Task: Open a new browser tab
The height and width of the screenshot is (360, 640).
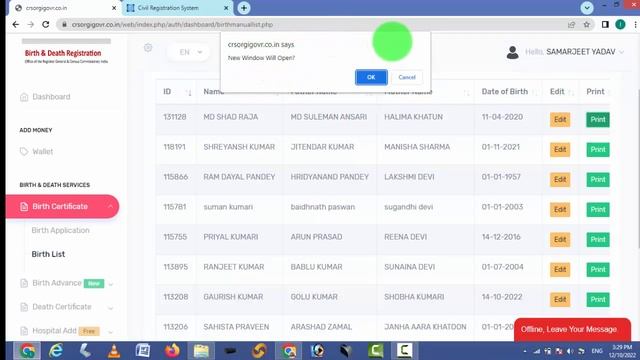Action: coord(244,8)
